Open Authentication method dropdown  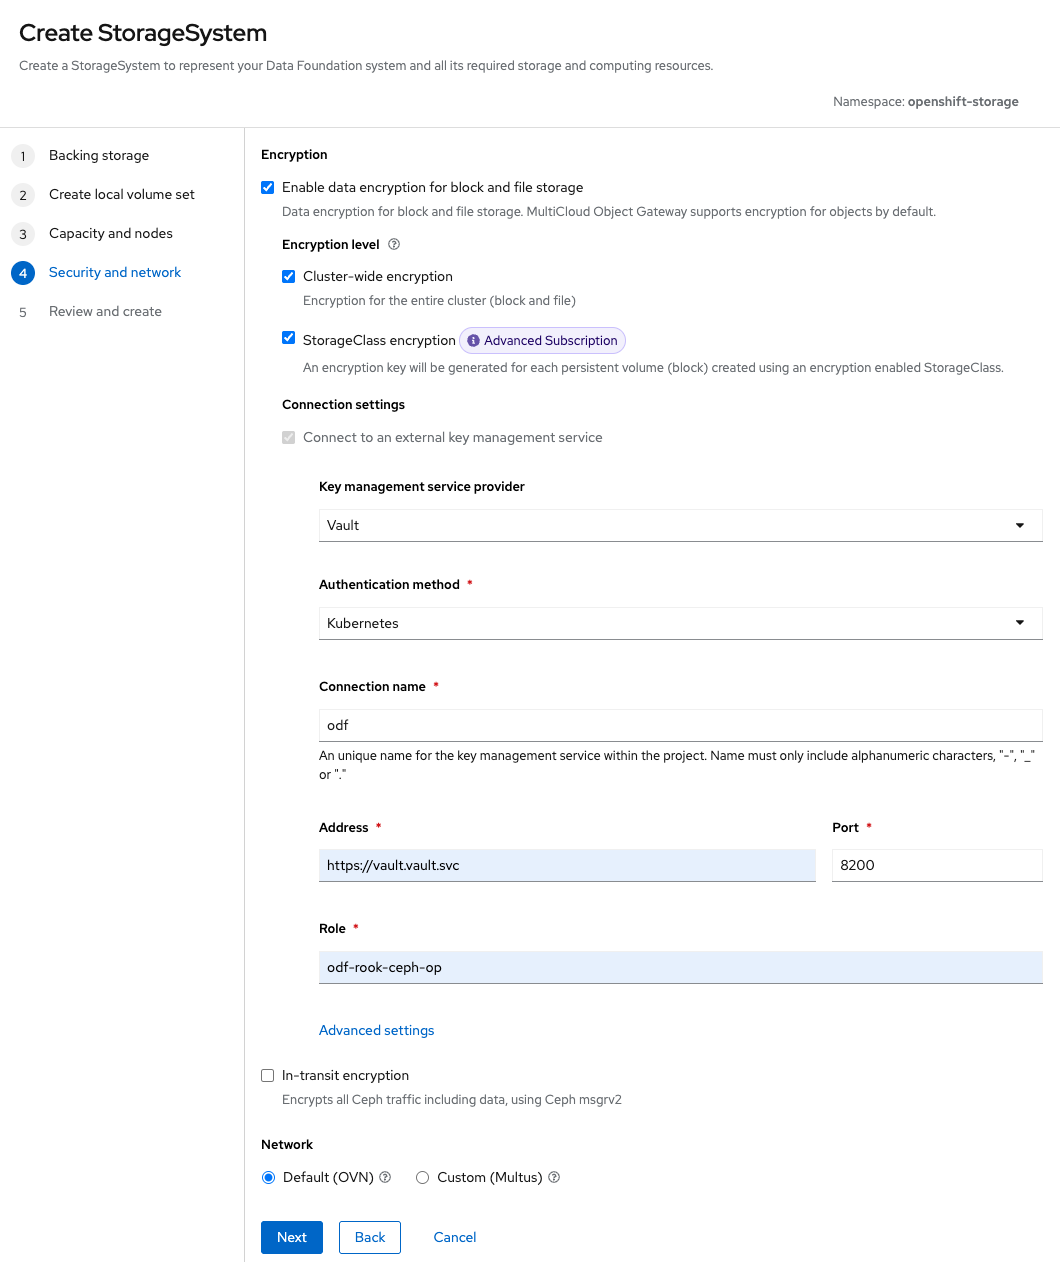click(x=680, y=623)
